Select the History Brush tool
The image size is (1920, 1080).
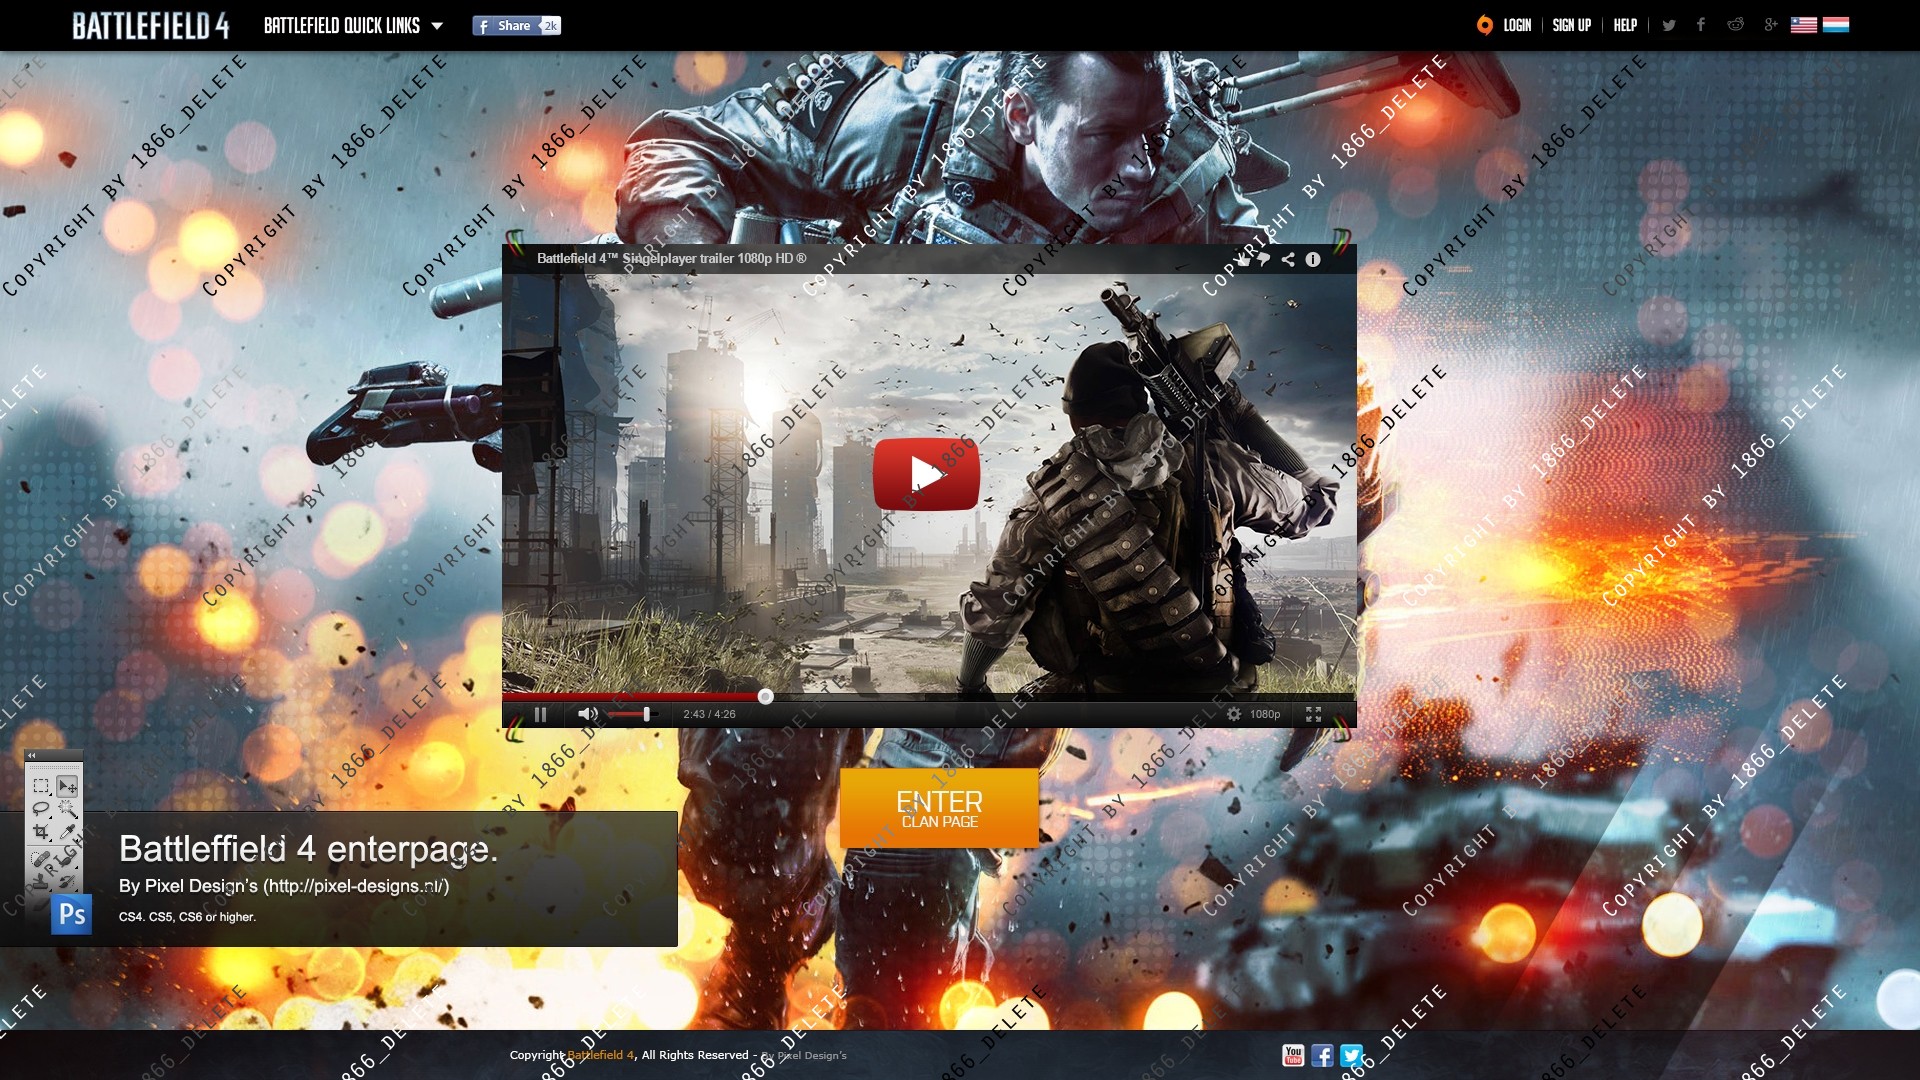click(67, 881)
